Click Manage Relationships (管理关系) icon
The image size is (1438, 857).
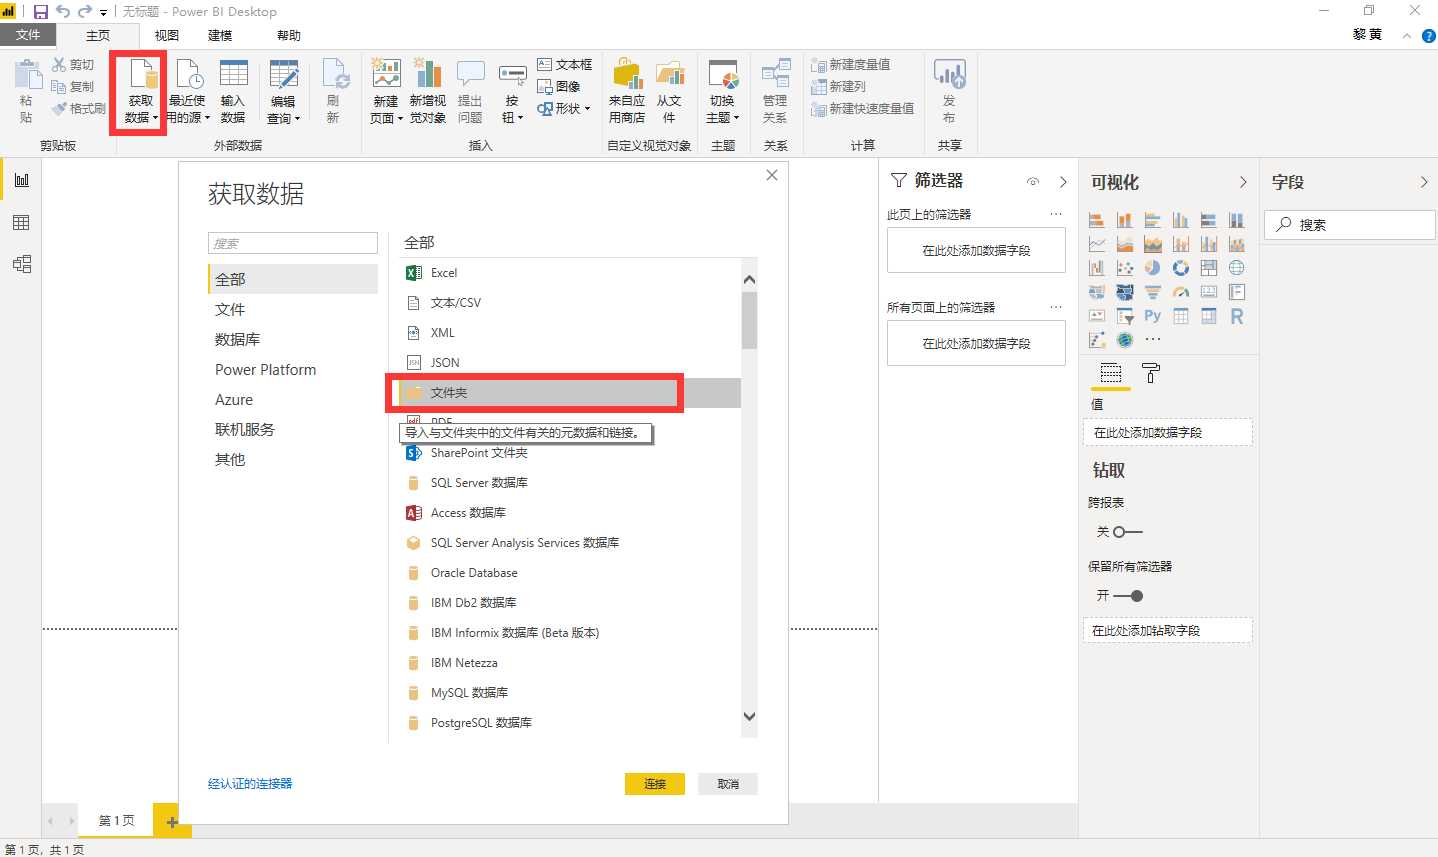(775, 74)
